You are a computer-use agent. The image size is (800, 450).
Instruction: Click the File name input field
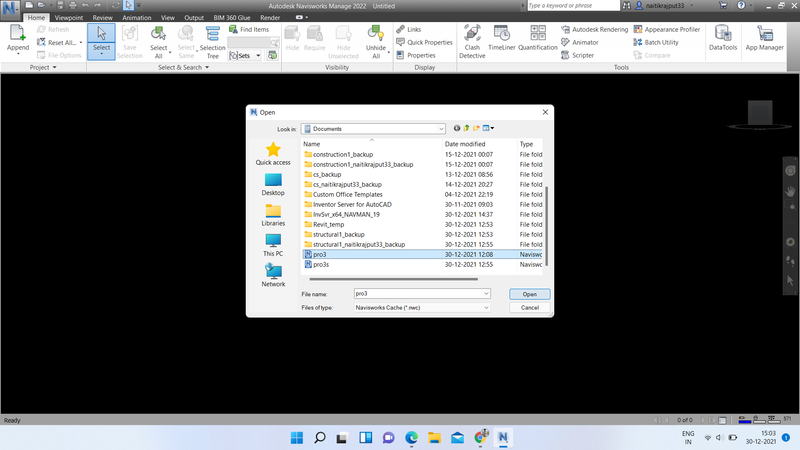click(x=418, y=294)
